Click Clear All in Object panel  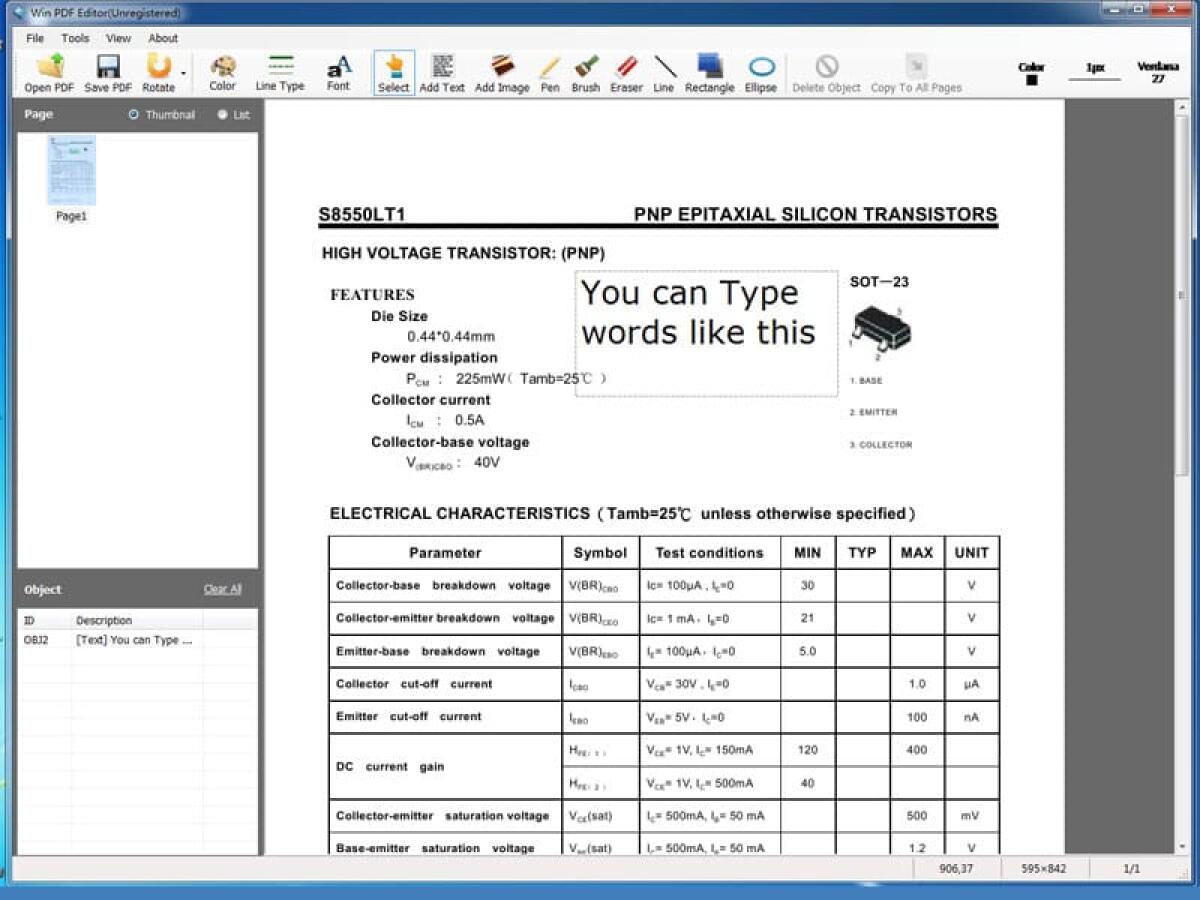pos(222,589)
